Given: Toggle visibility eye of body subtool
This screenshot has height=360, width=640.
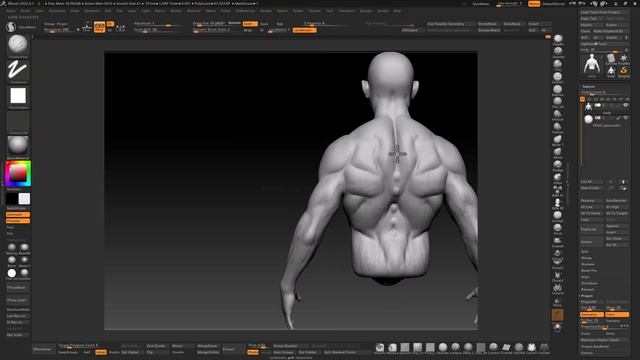Looking at the screenshot, I should click(626, 105).
